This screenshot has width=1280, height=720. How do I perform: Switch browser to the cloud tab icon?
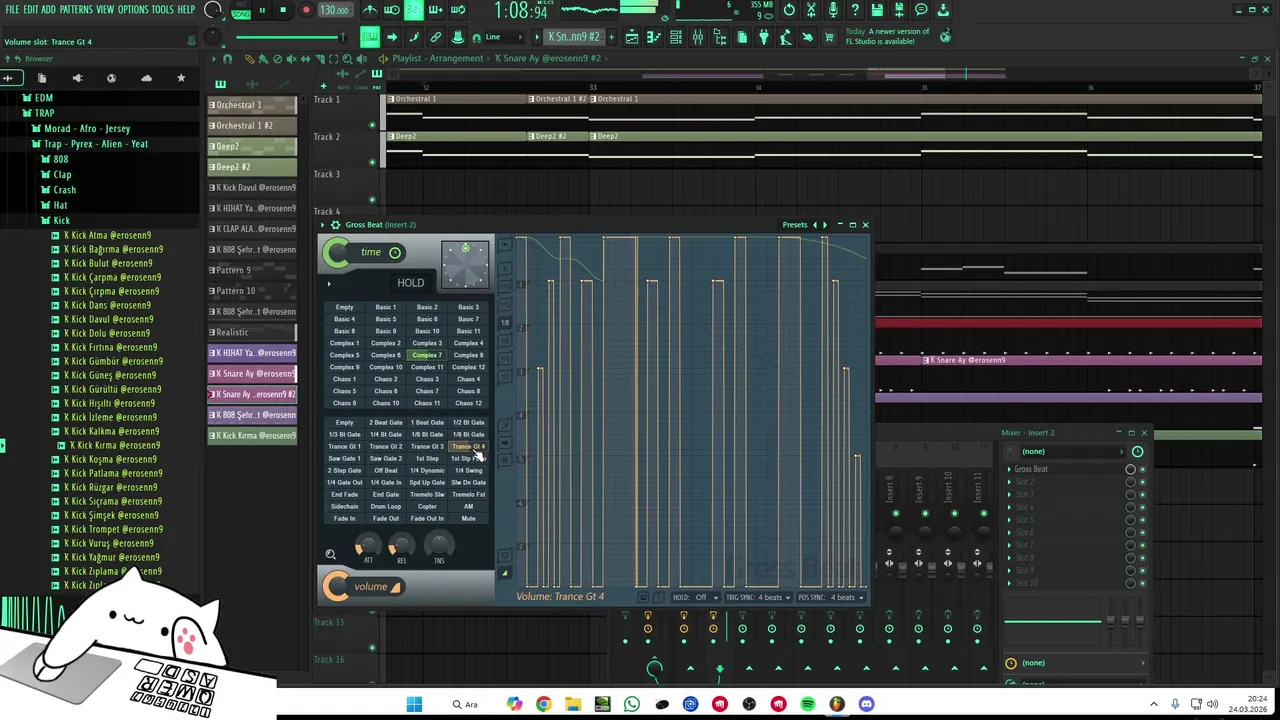point(146,78)
